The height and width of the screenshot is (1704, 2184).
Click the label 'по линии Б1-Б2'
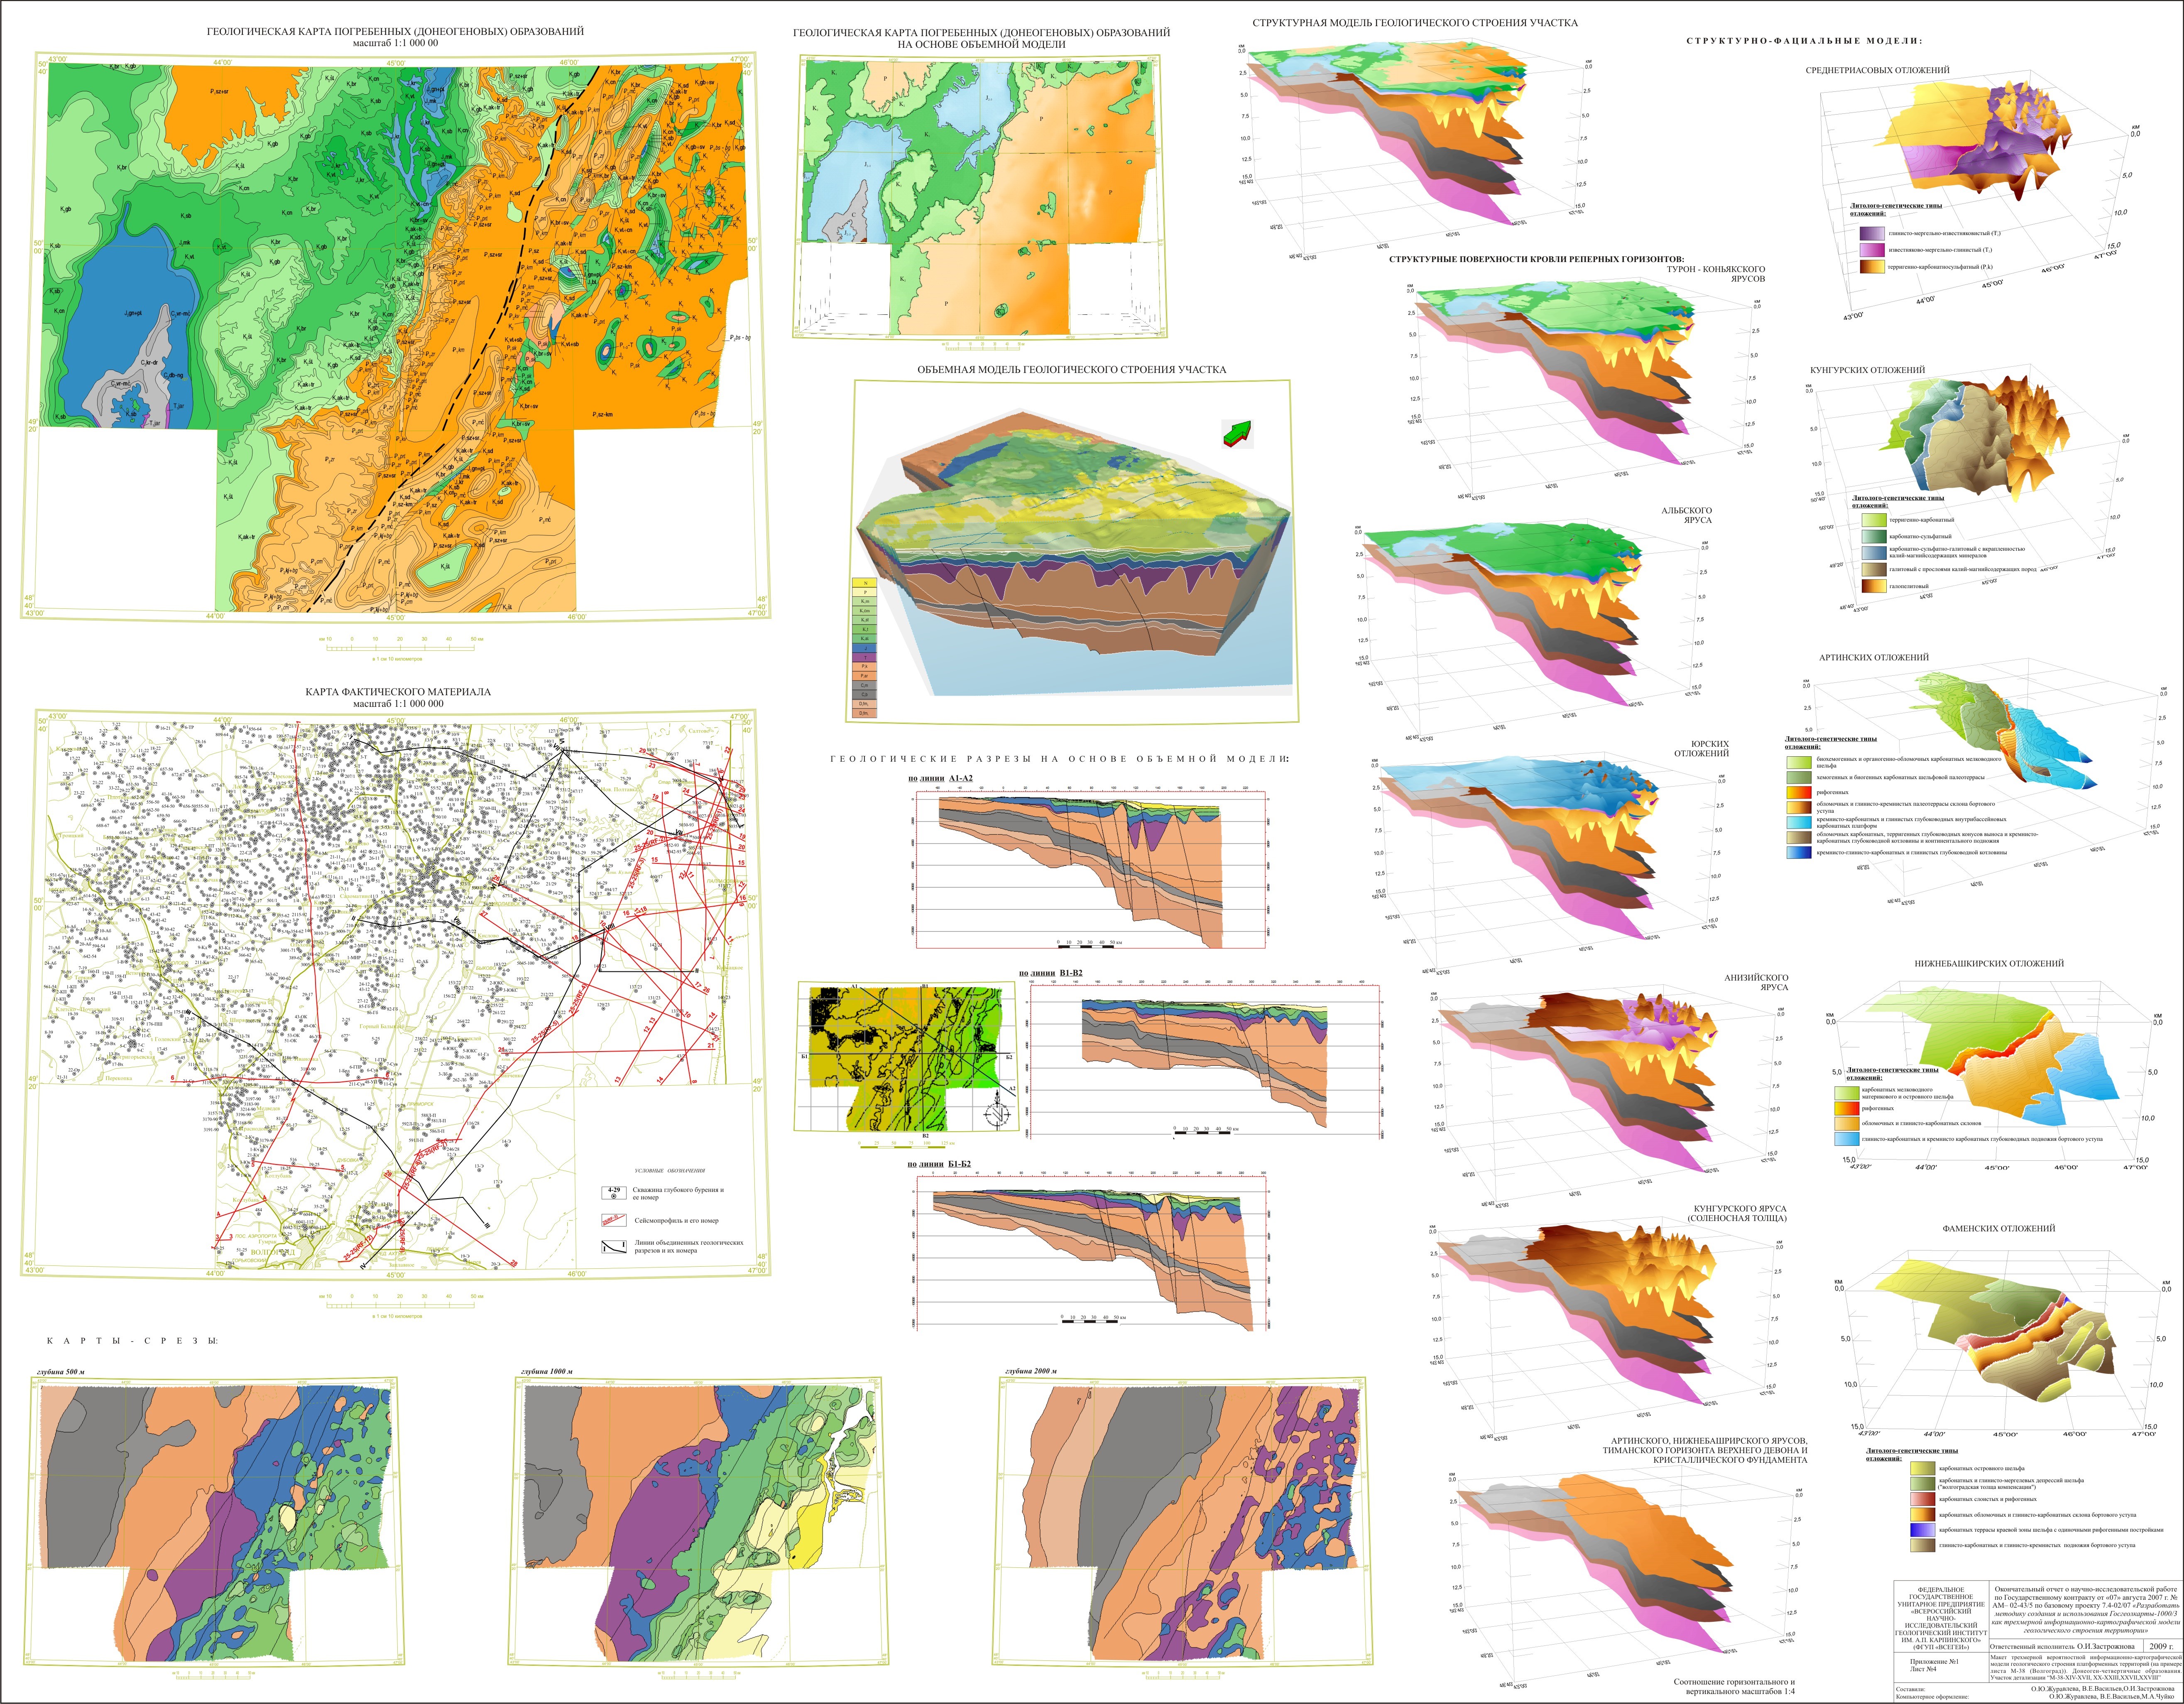click(939, 1165)
